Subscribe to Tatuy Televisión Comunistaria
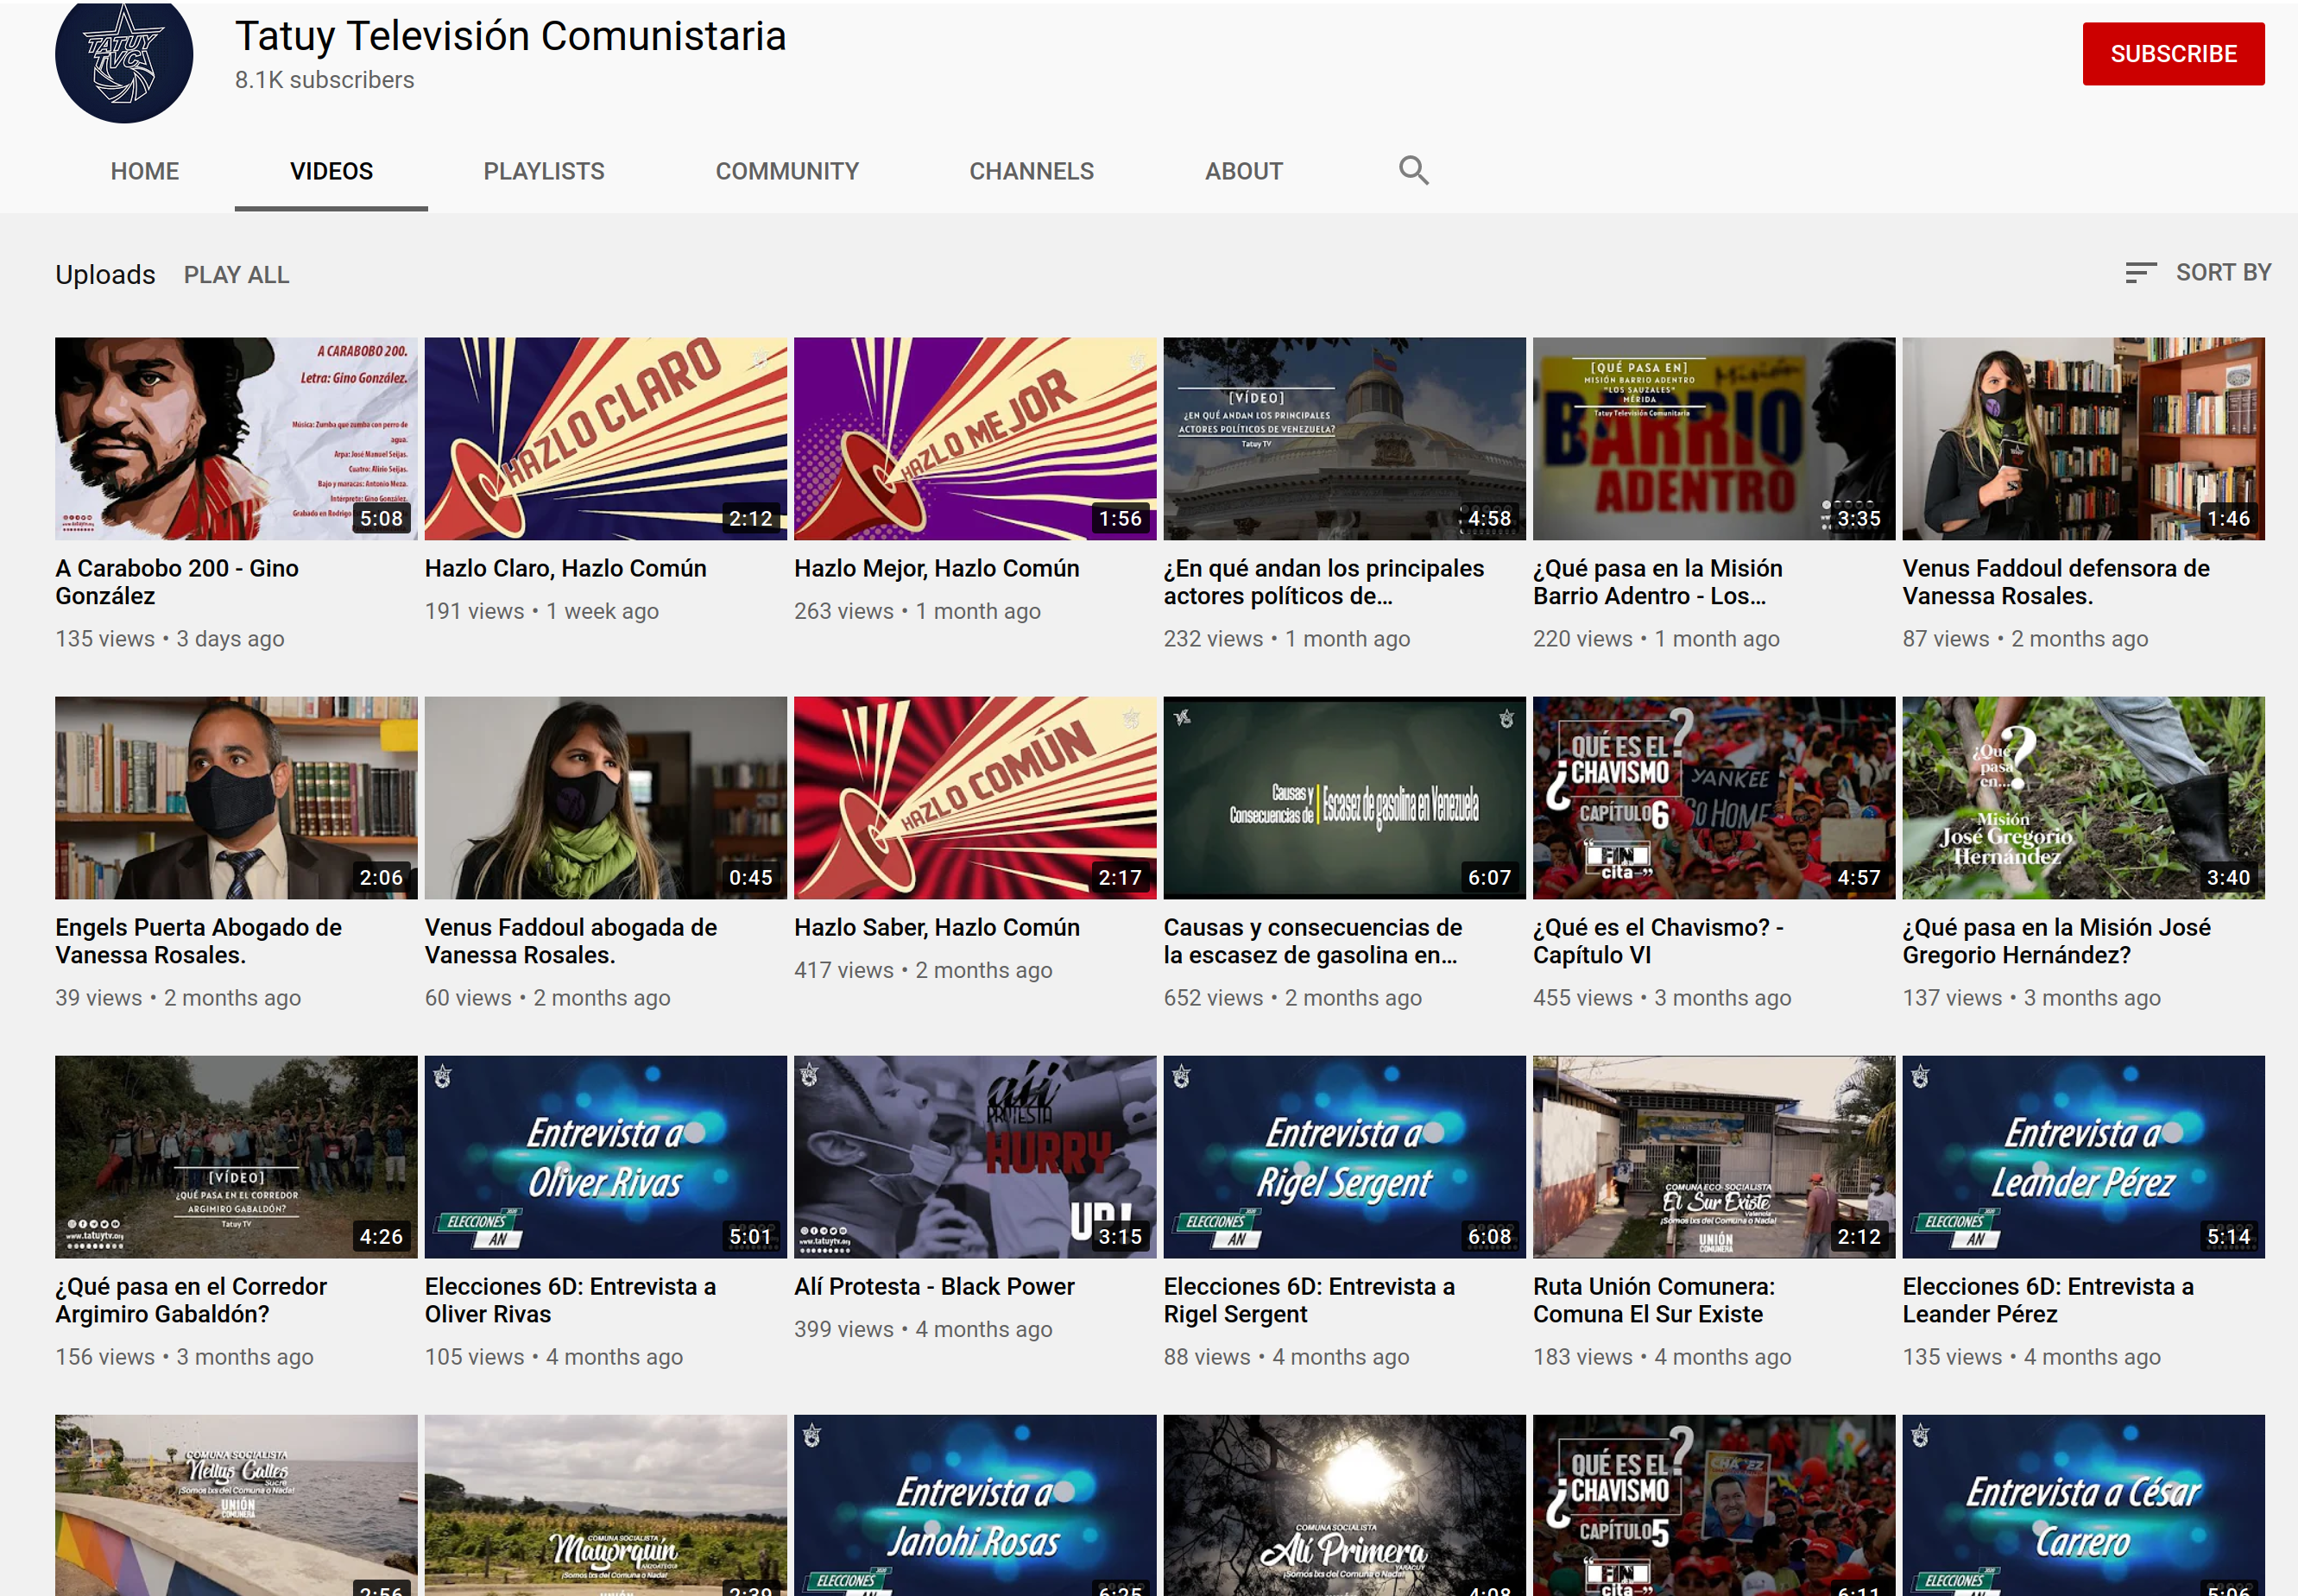 coord(2173,54)
